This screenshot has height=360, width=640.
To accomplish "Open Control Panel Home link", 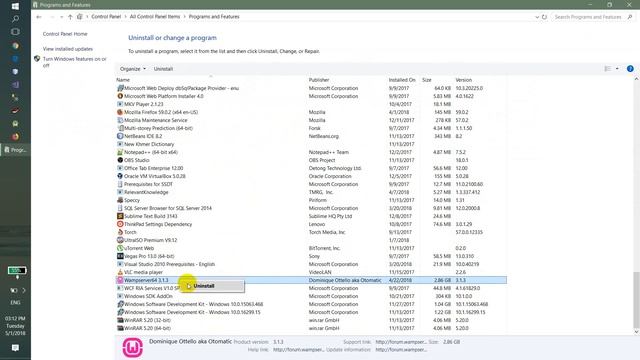I will (x=65, y=34).
